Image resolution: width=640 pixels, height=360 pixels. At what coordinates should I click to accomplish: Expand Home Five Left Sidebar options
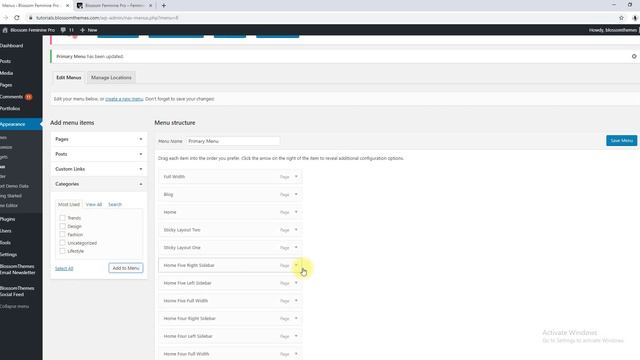coord(296,283)
